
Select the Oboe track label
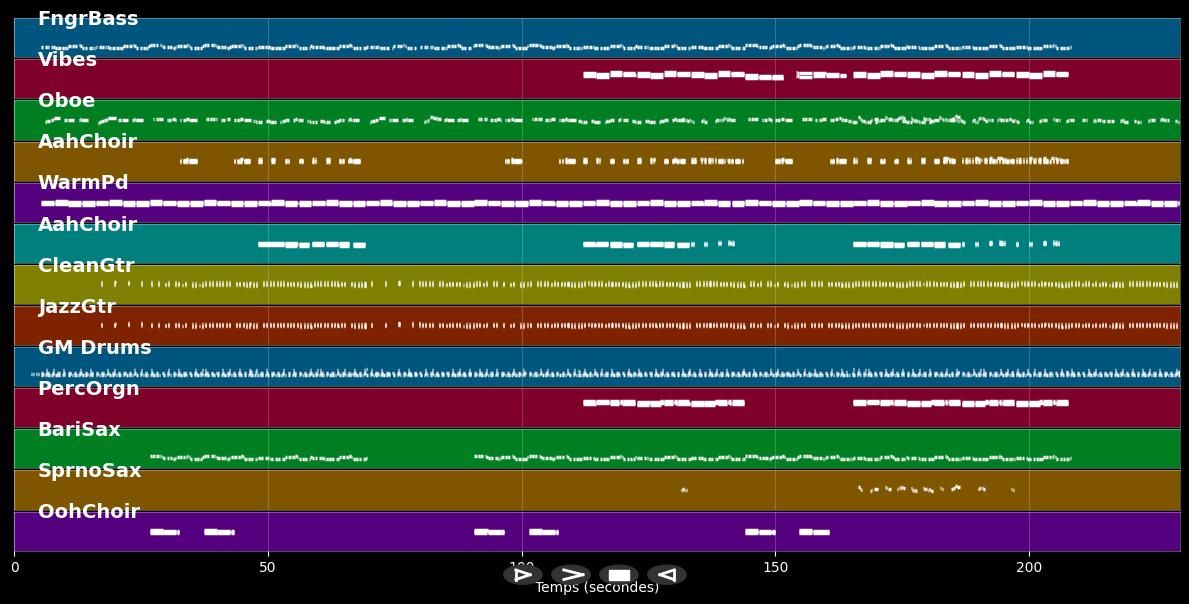pos(65,100)
